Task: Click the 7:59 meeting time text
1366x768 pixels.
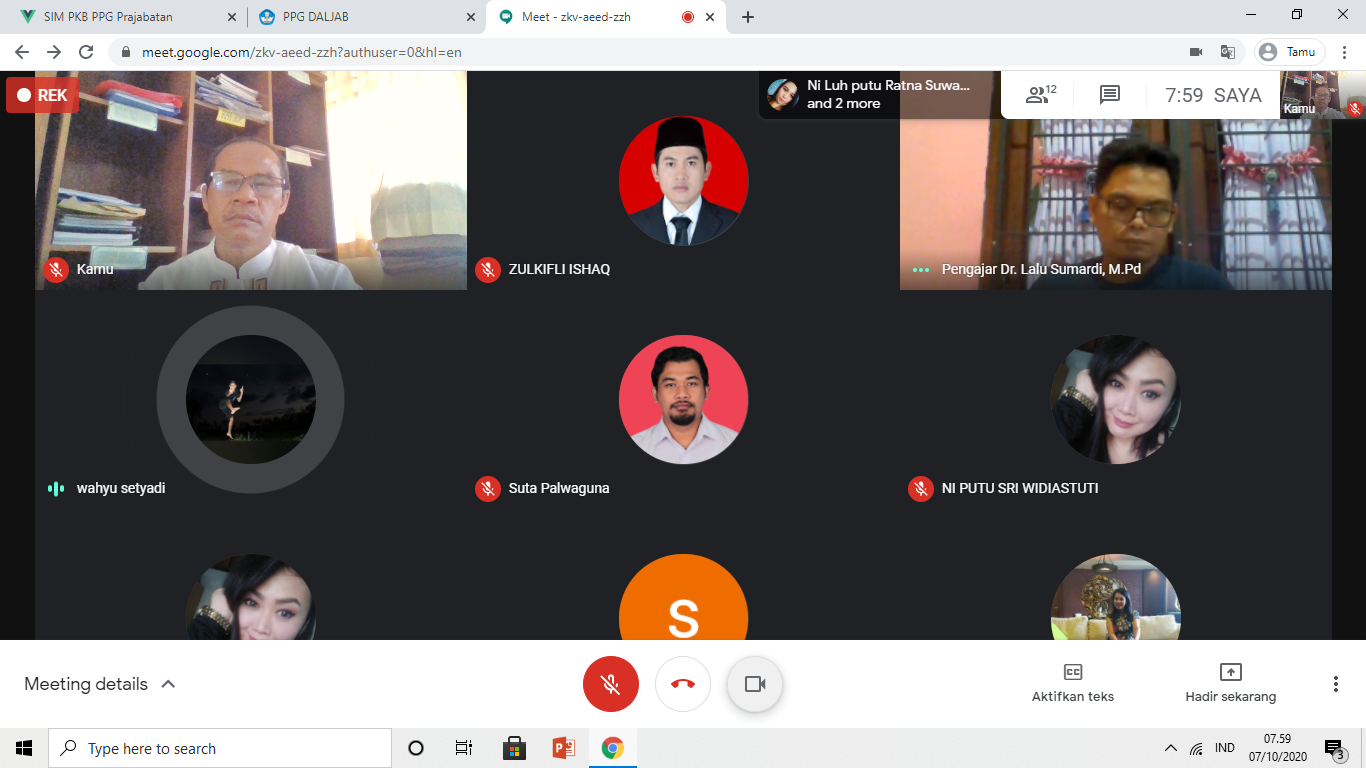Action: (x=1184, y=96)
